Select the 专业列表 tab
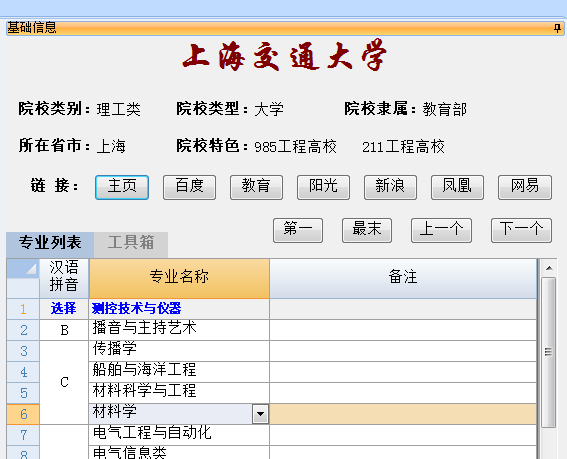Viewport: 567px width, 459px height. tap(50, 242)
